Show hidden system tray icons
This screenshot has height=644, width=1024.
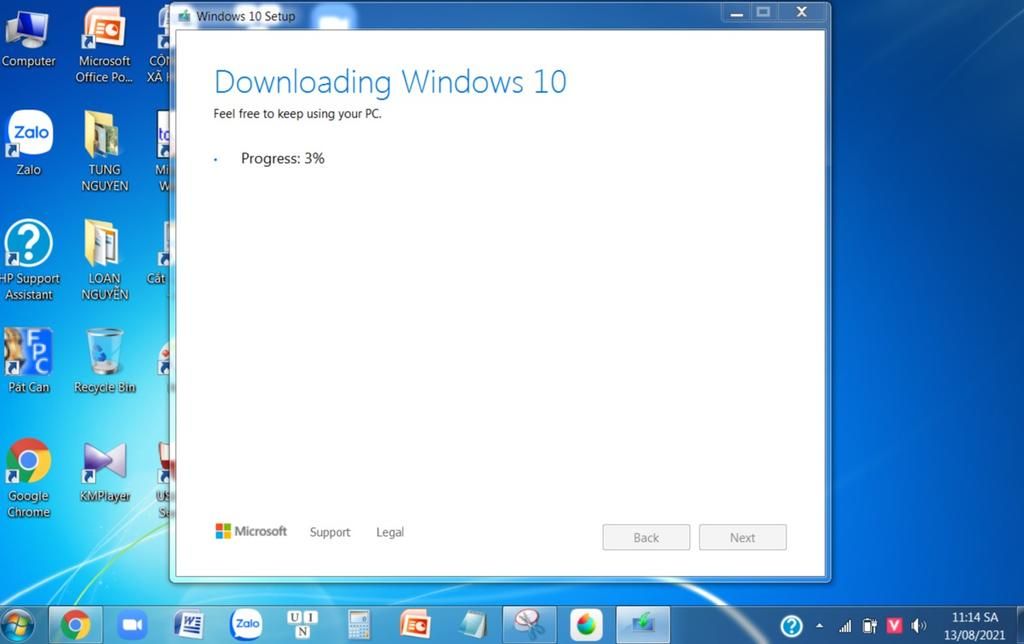click(820, 626)
